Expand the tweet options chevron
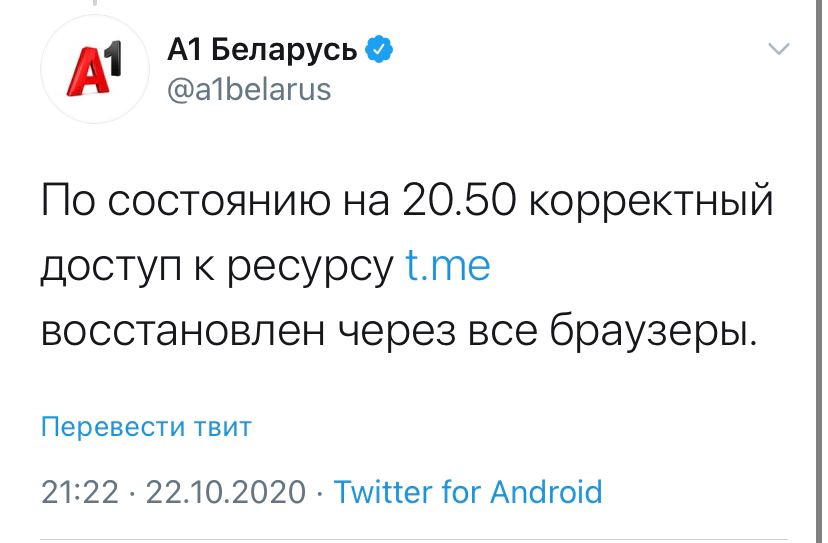The image size is (828, 543). point(777,49)
